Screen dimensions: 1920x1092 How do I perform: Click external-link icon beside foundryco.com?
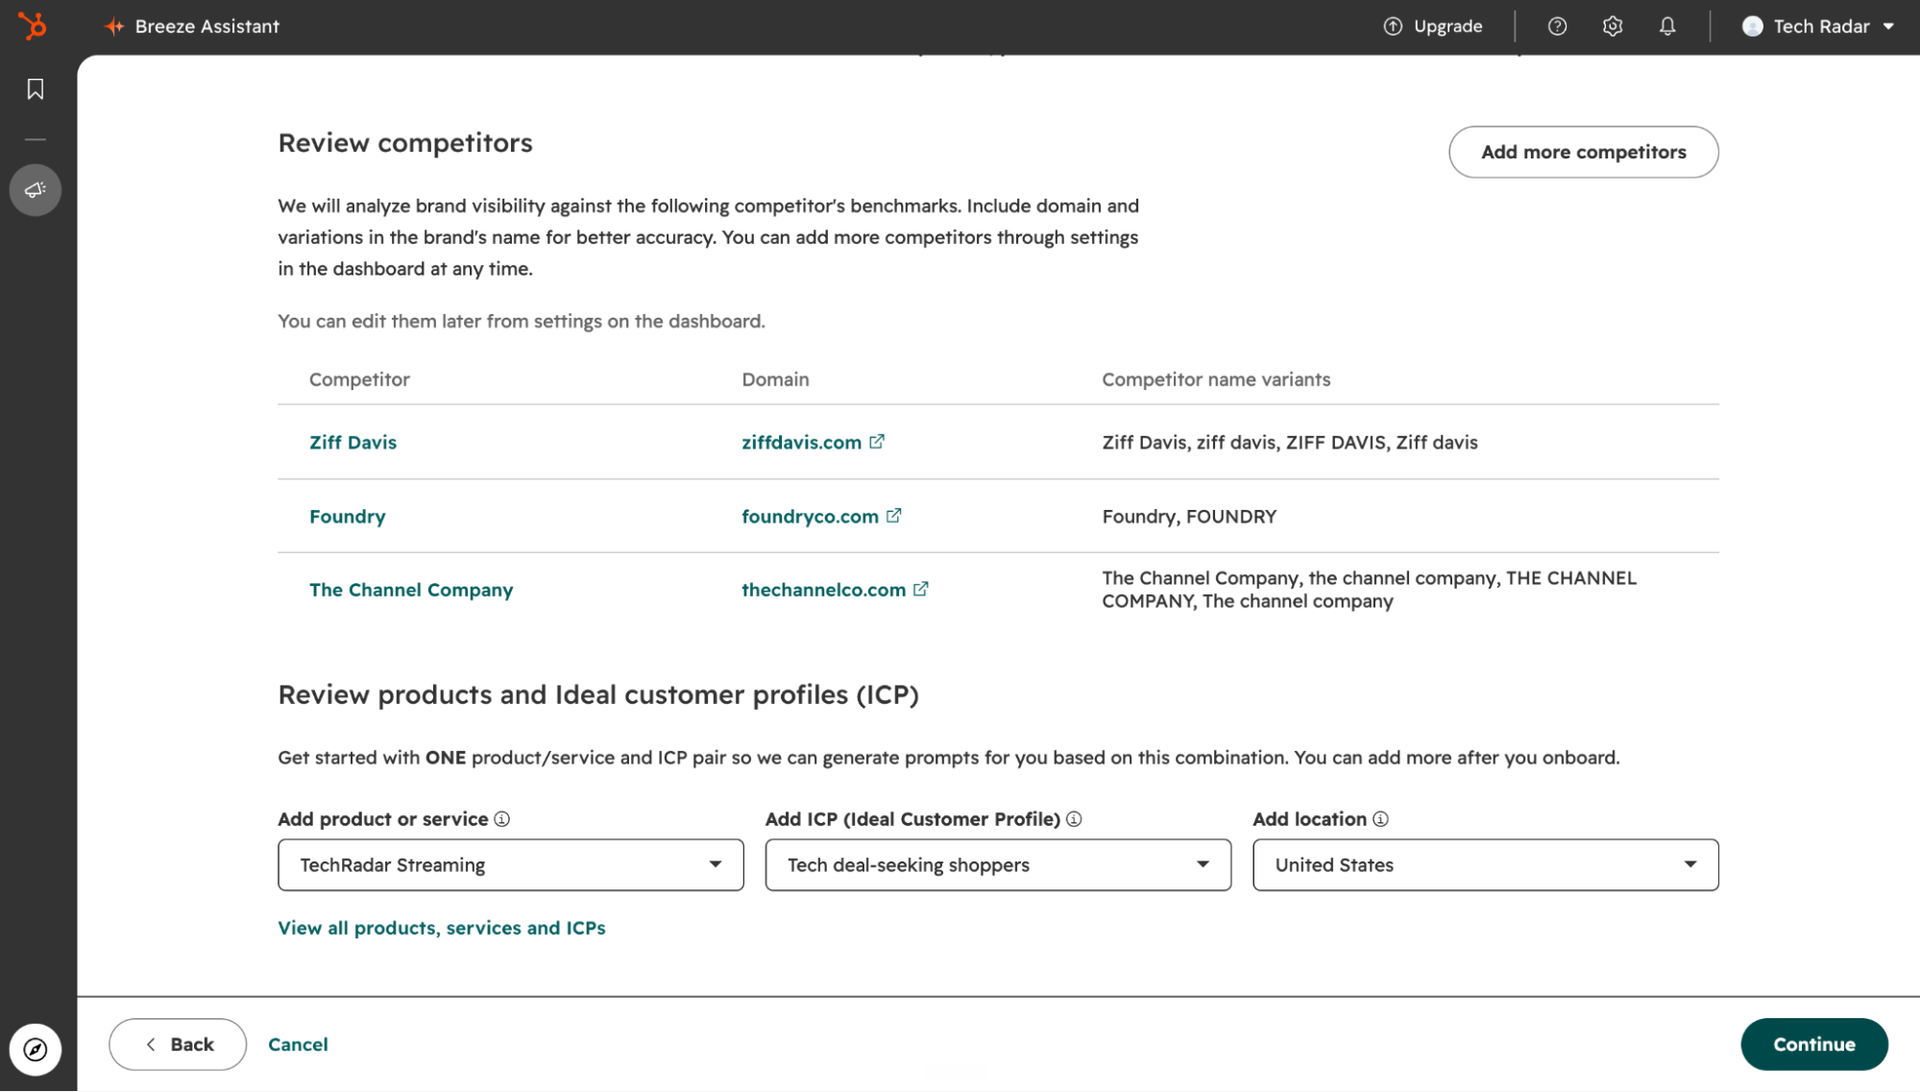coord(894,515)
